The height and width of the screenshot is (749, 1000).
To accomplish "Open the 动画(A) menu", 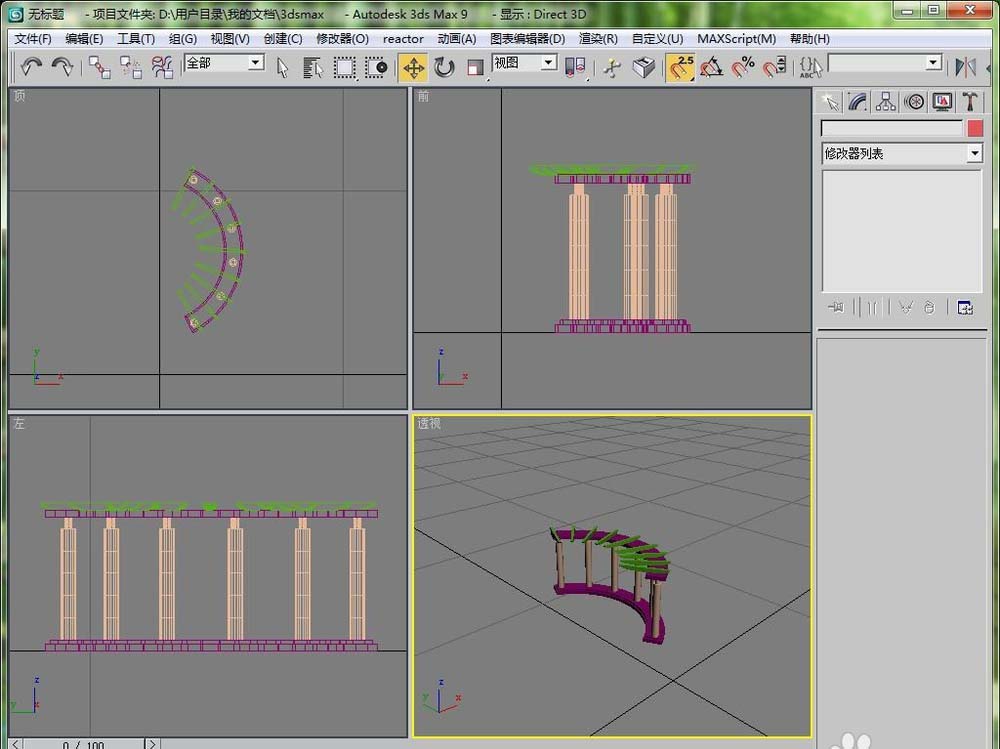I will pyautogui.click(x=457, y=39).
